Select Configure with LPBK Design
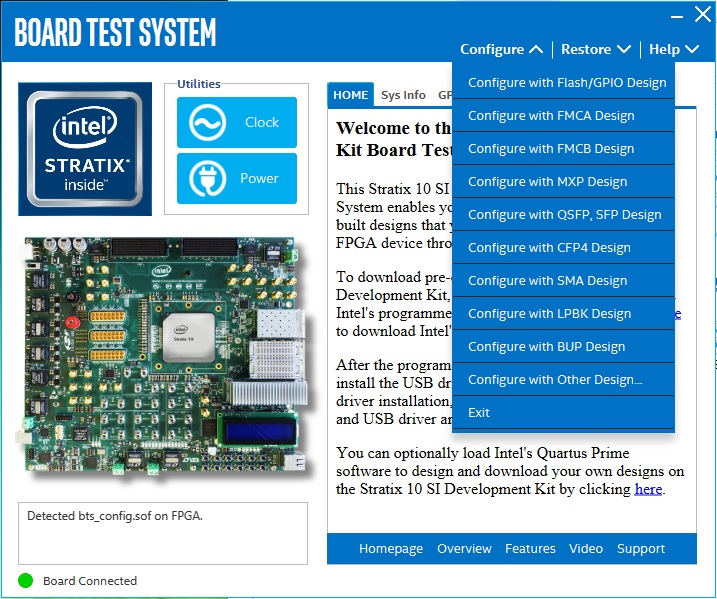This screenshot has width=717, height=599. [563, 313]
